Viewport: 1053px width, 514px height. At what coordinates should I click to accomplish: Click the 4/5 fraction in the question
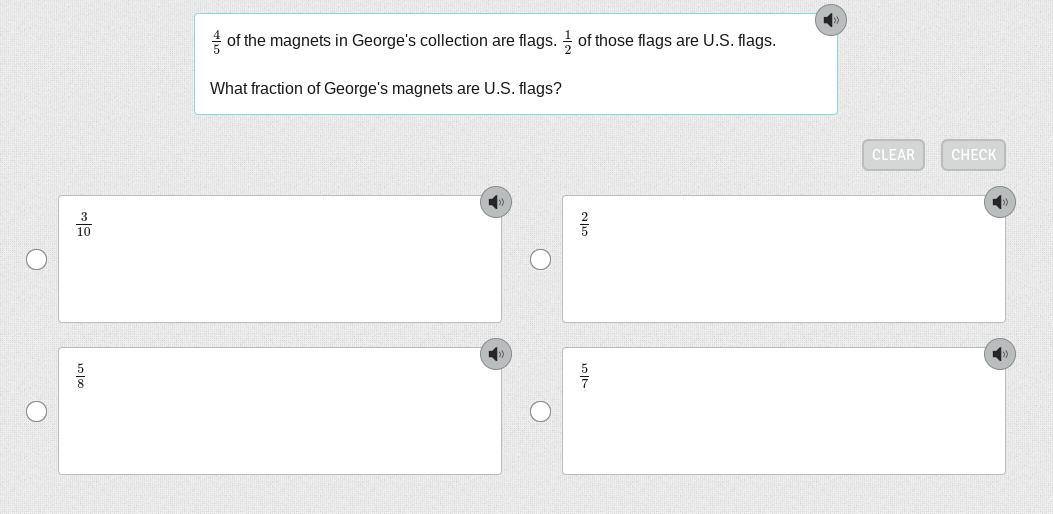216,42
